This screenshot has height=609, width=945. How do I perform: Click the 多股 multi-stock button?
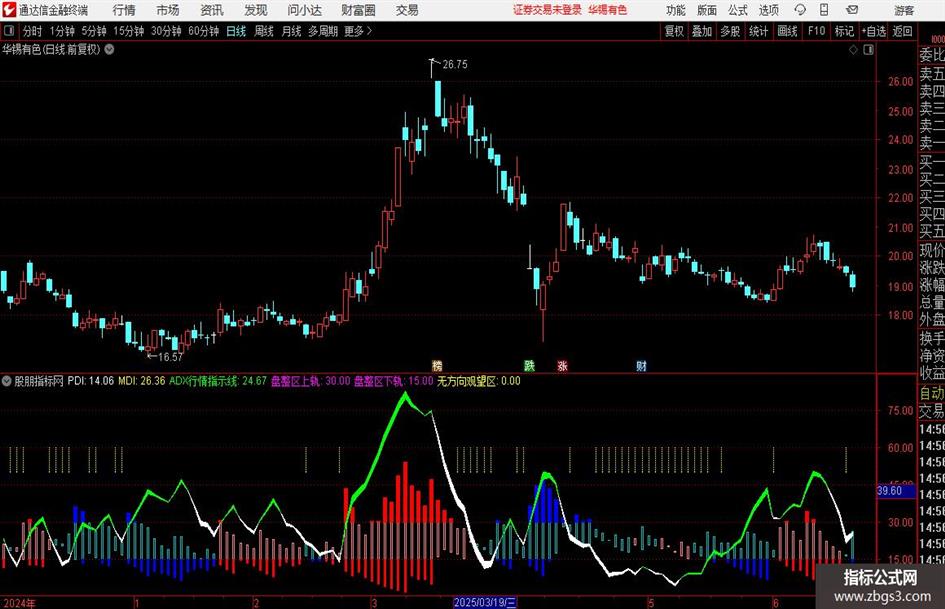(x=730, y=31)
